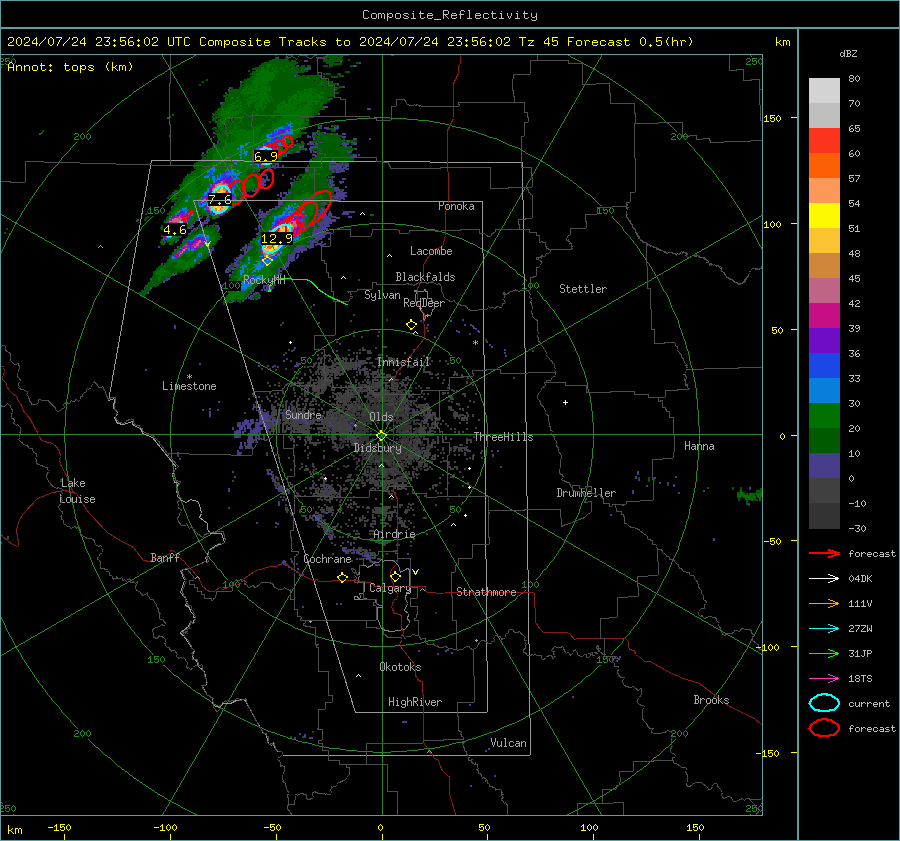The width and height of the screenshot is (900, 841).
Task: Click the bright green 20-30 dBZ color swatch
Action: (824, 416)
